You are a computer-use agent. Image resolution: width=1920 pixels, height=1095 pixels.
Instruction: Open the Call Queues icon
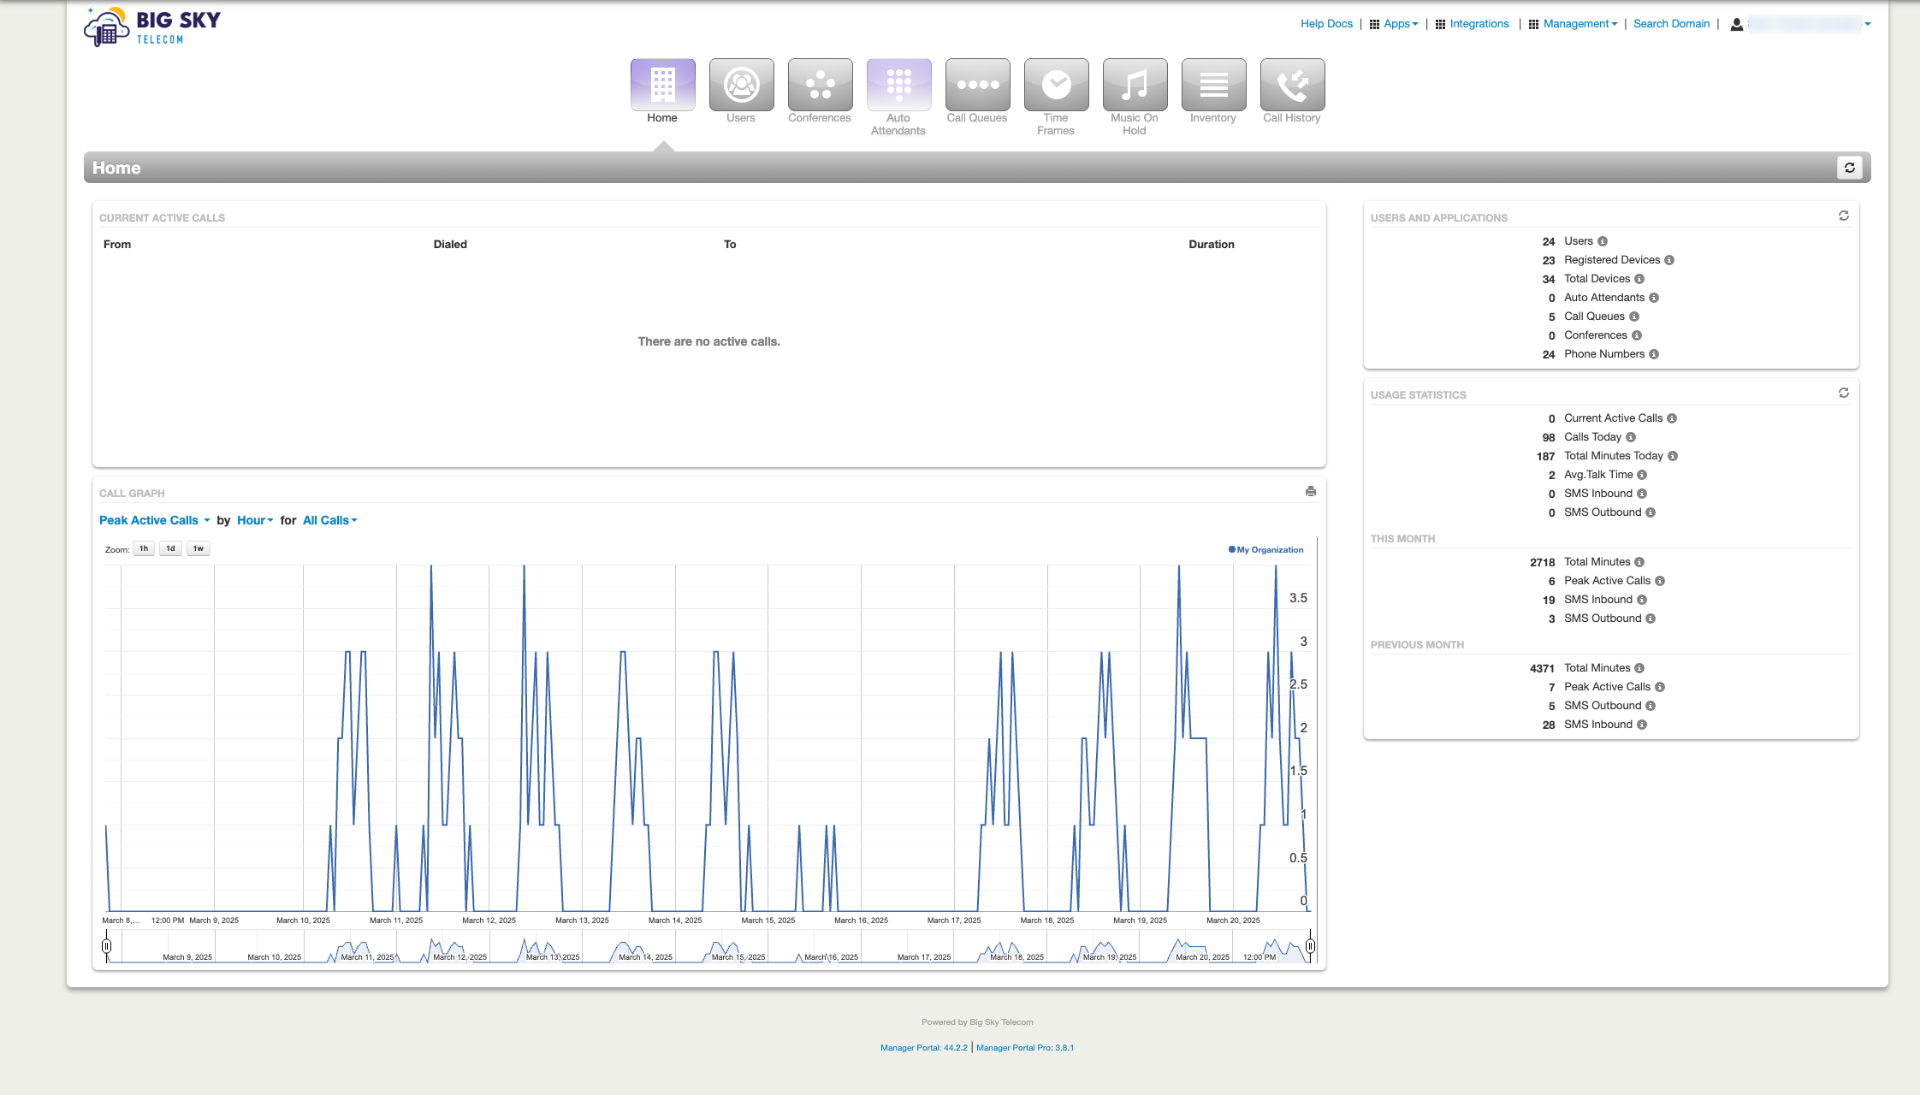[x=977, y=85]
